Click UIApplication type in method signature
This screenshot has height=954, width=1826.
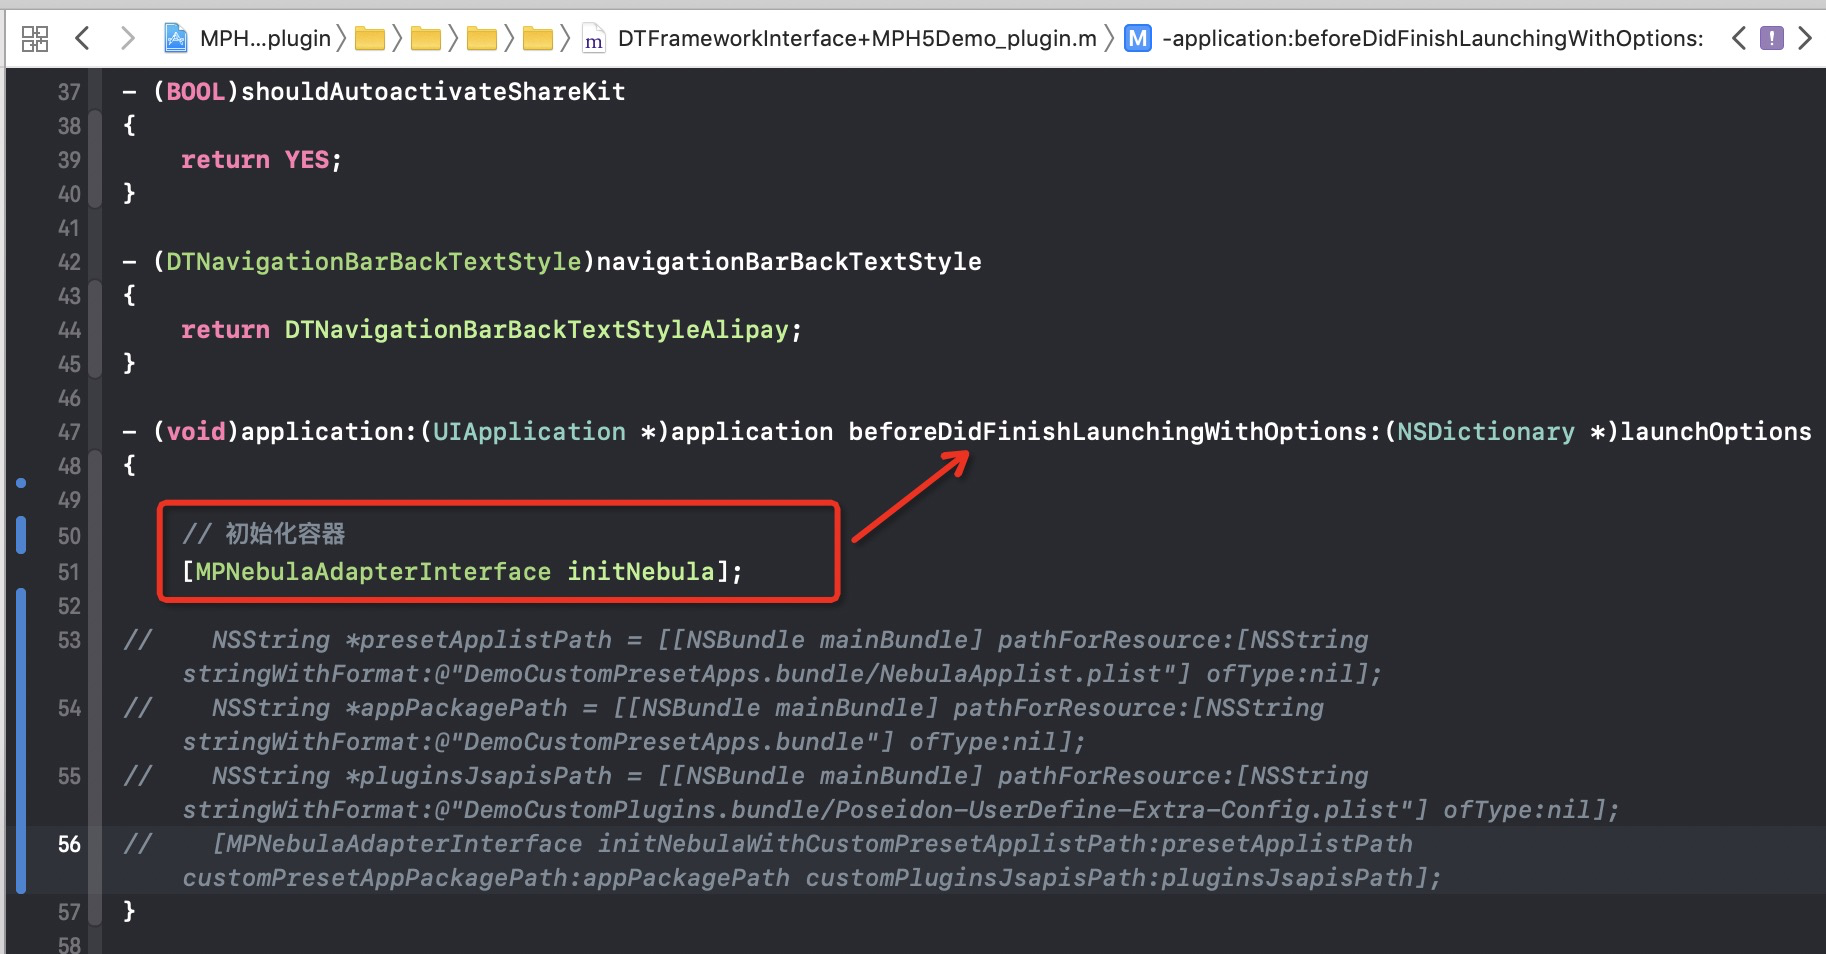point(529,432)
